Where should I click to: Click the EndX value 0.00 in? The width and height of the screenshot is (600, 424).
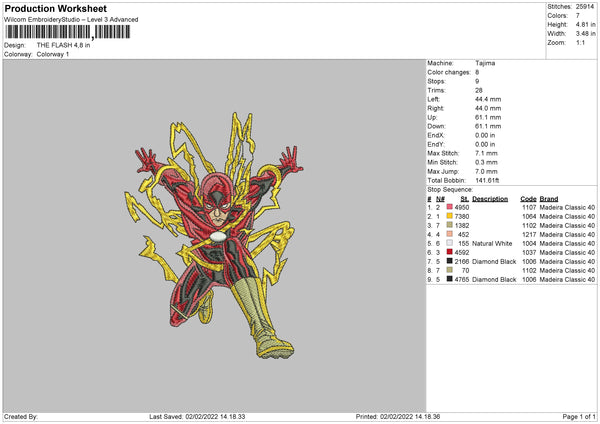pos(485,135)
